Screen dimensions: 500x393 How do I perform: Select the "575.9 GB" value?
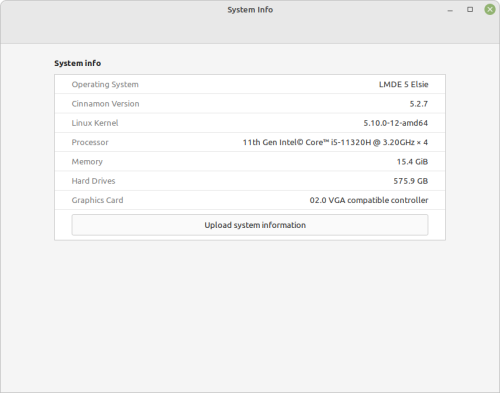click(411, 181)
